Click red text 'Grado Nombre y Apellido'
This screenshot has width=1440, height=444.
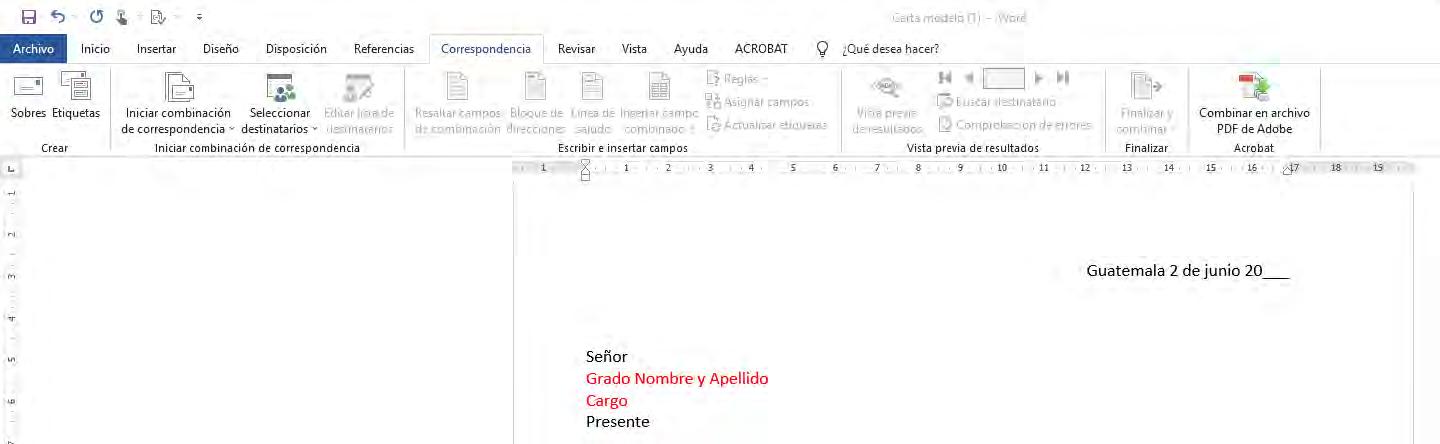(x=677, y=379)
